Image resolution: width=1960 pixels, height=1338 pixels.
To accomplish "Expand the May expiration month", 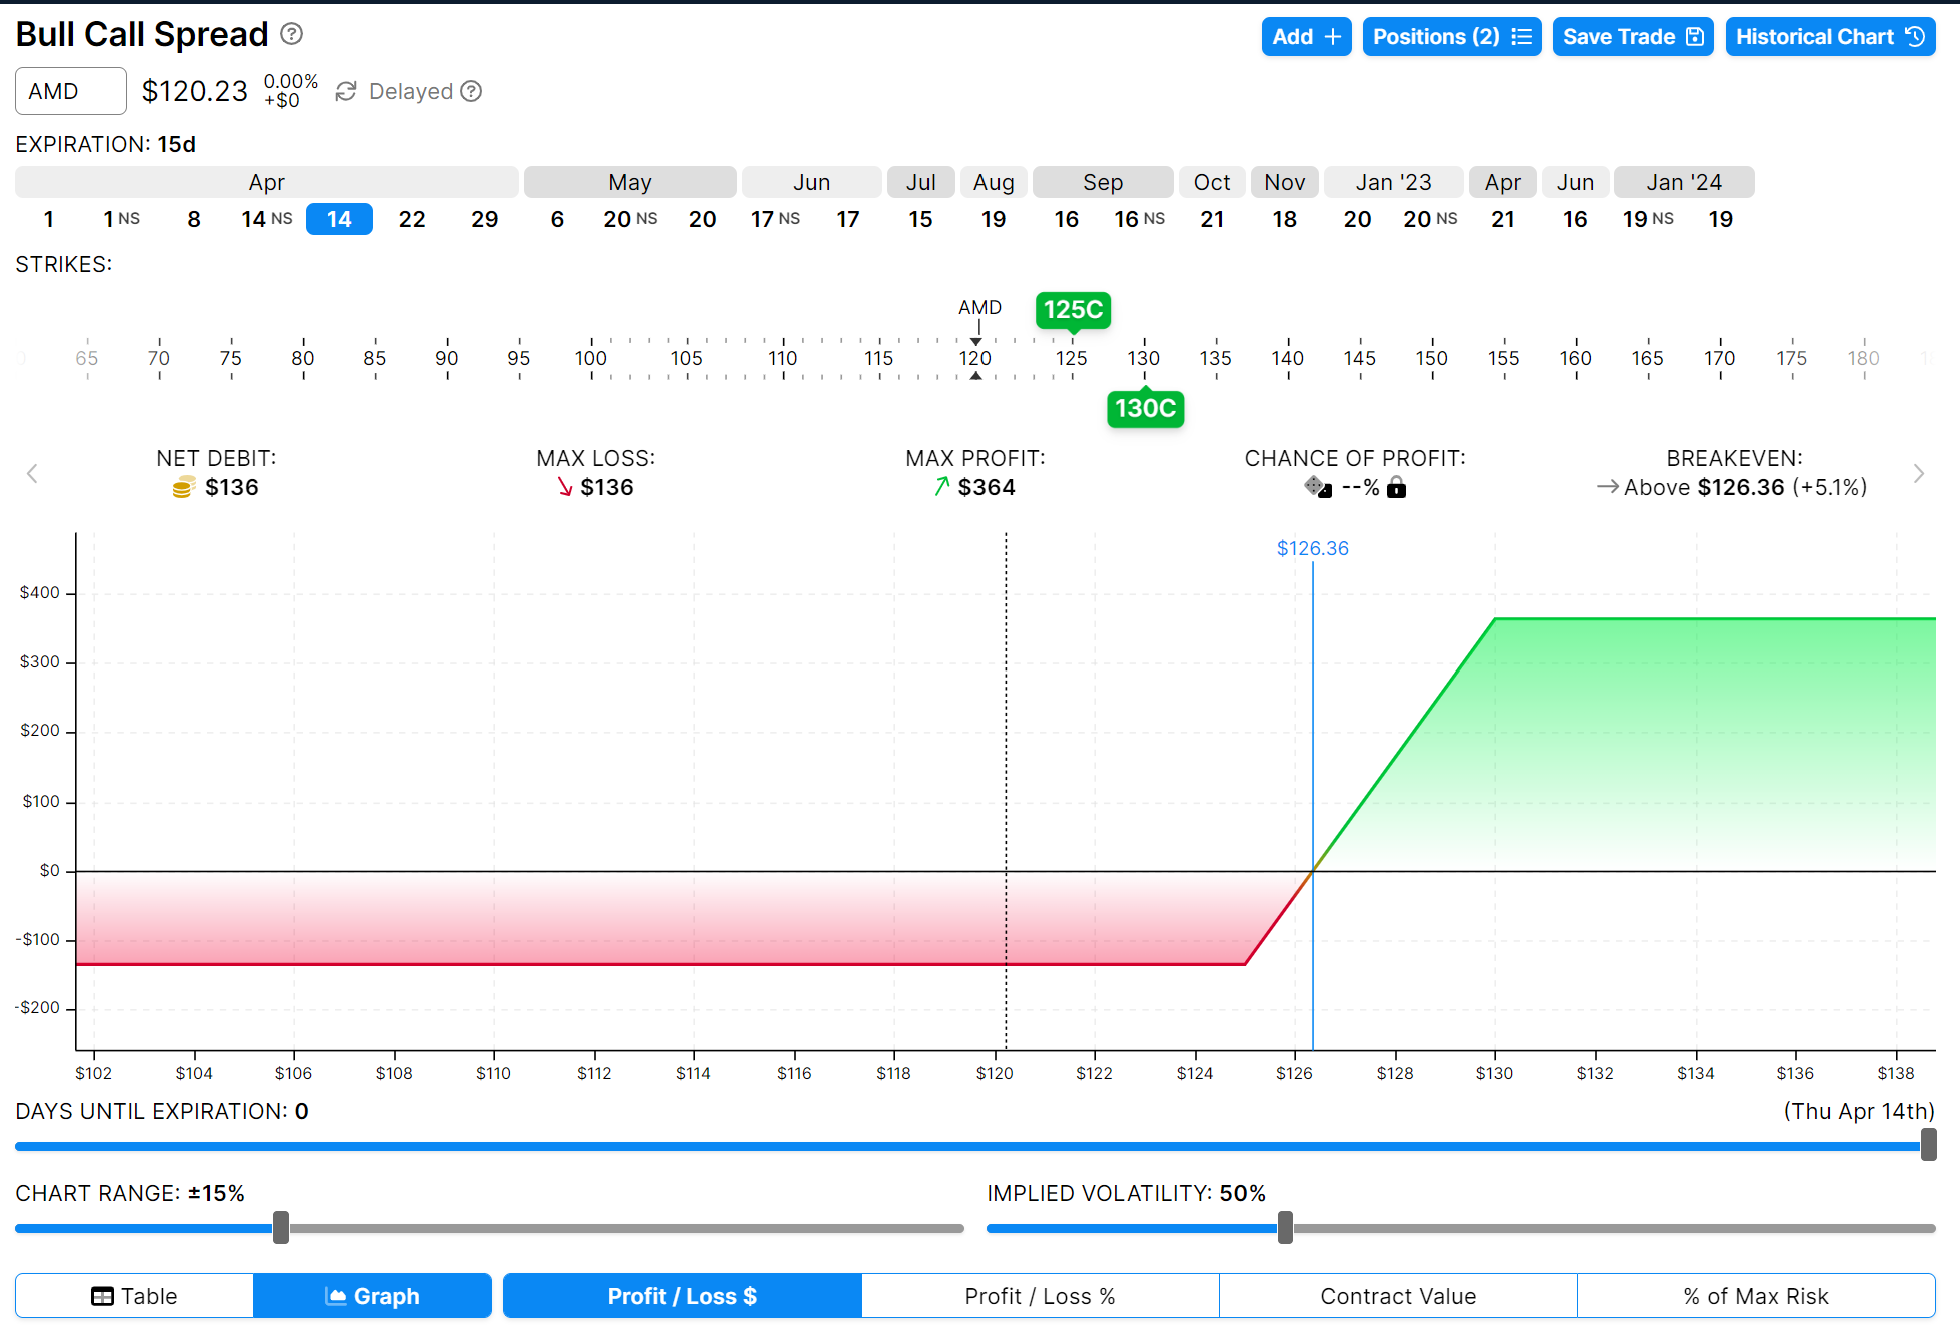I will click(629, 182).
